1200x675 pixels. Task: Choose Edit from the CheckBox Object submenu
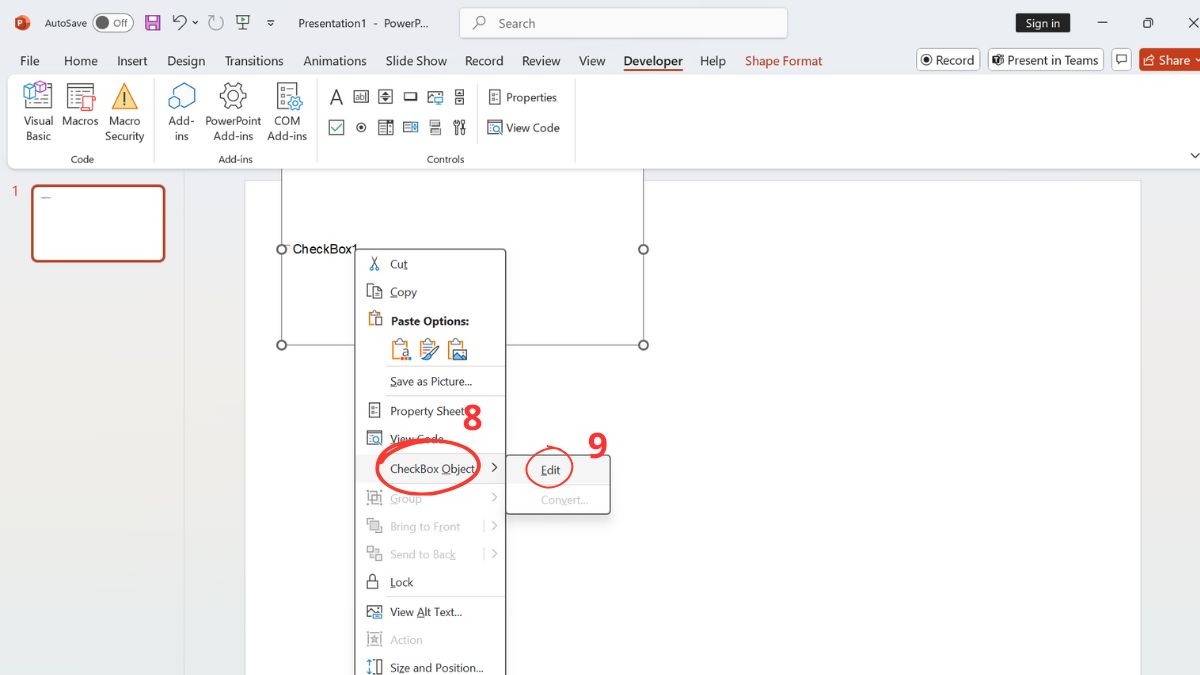coord(548,469)
